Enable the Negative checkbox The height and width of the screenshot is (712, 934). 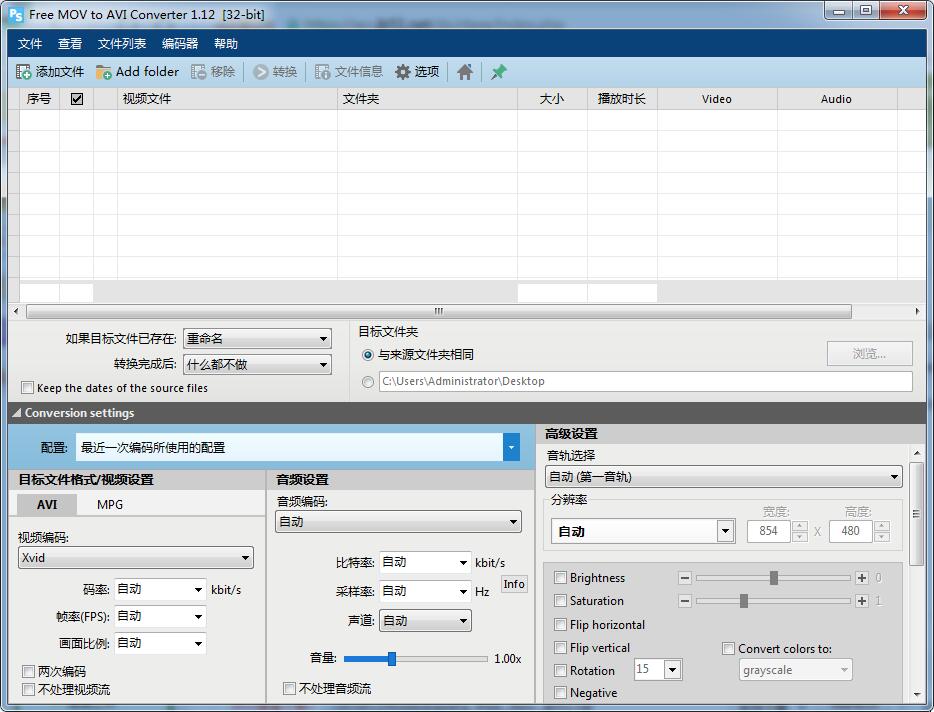point(560,693)
